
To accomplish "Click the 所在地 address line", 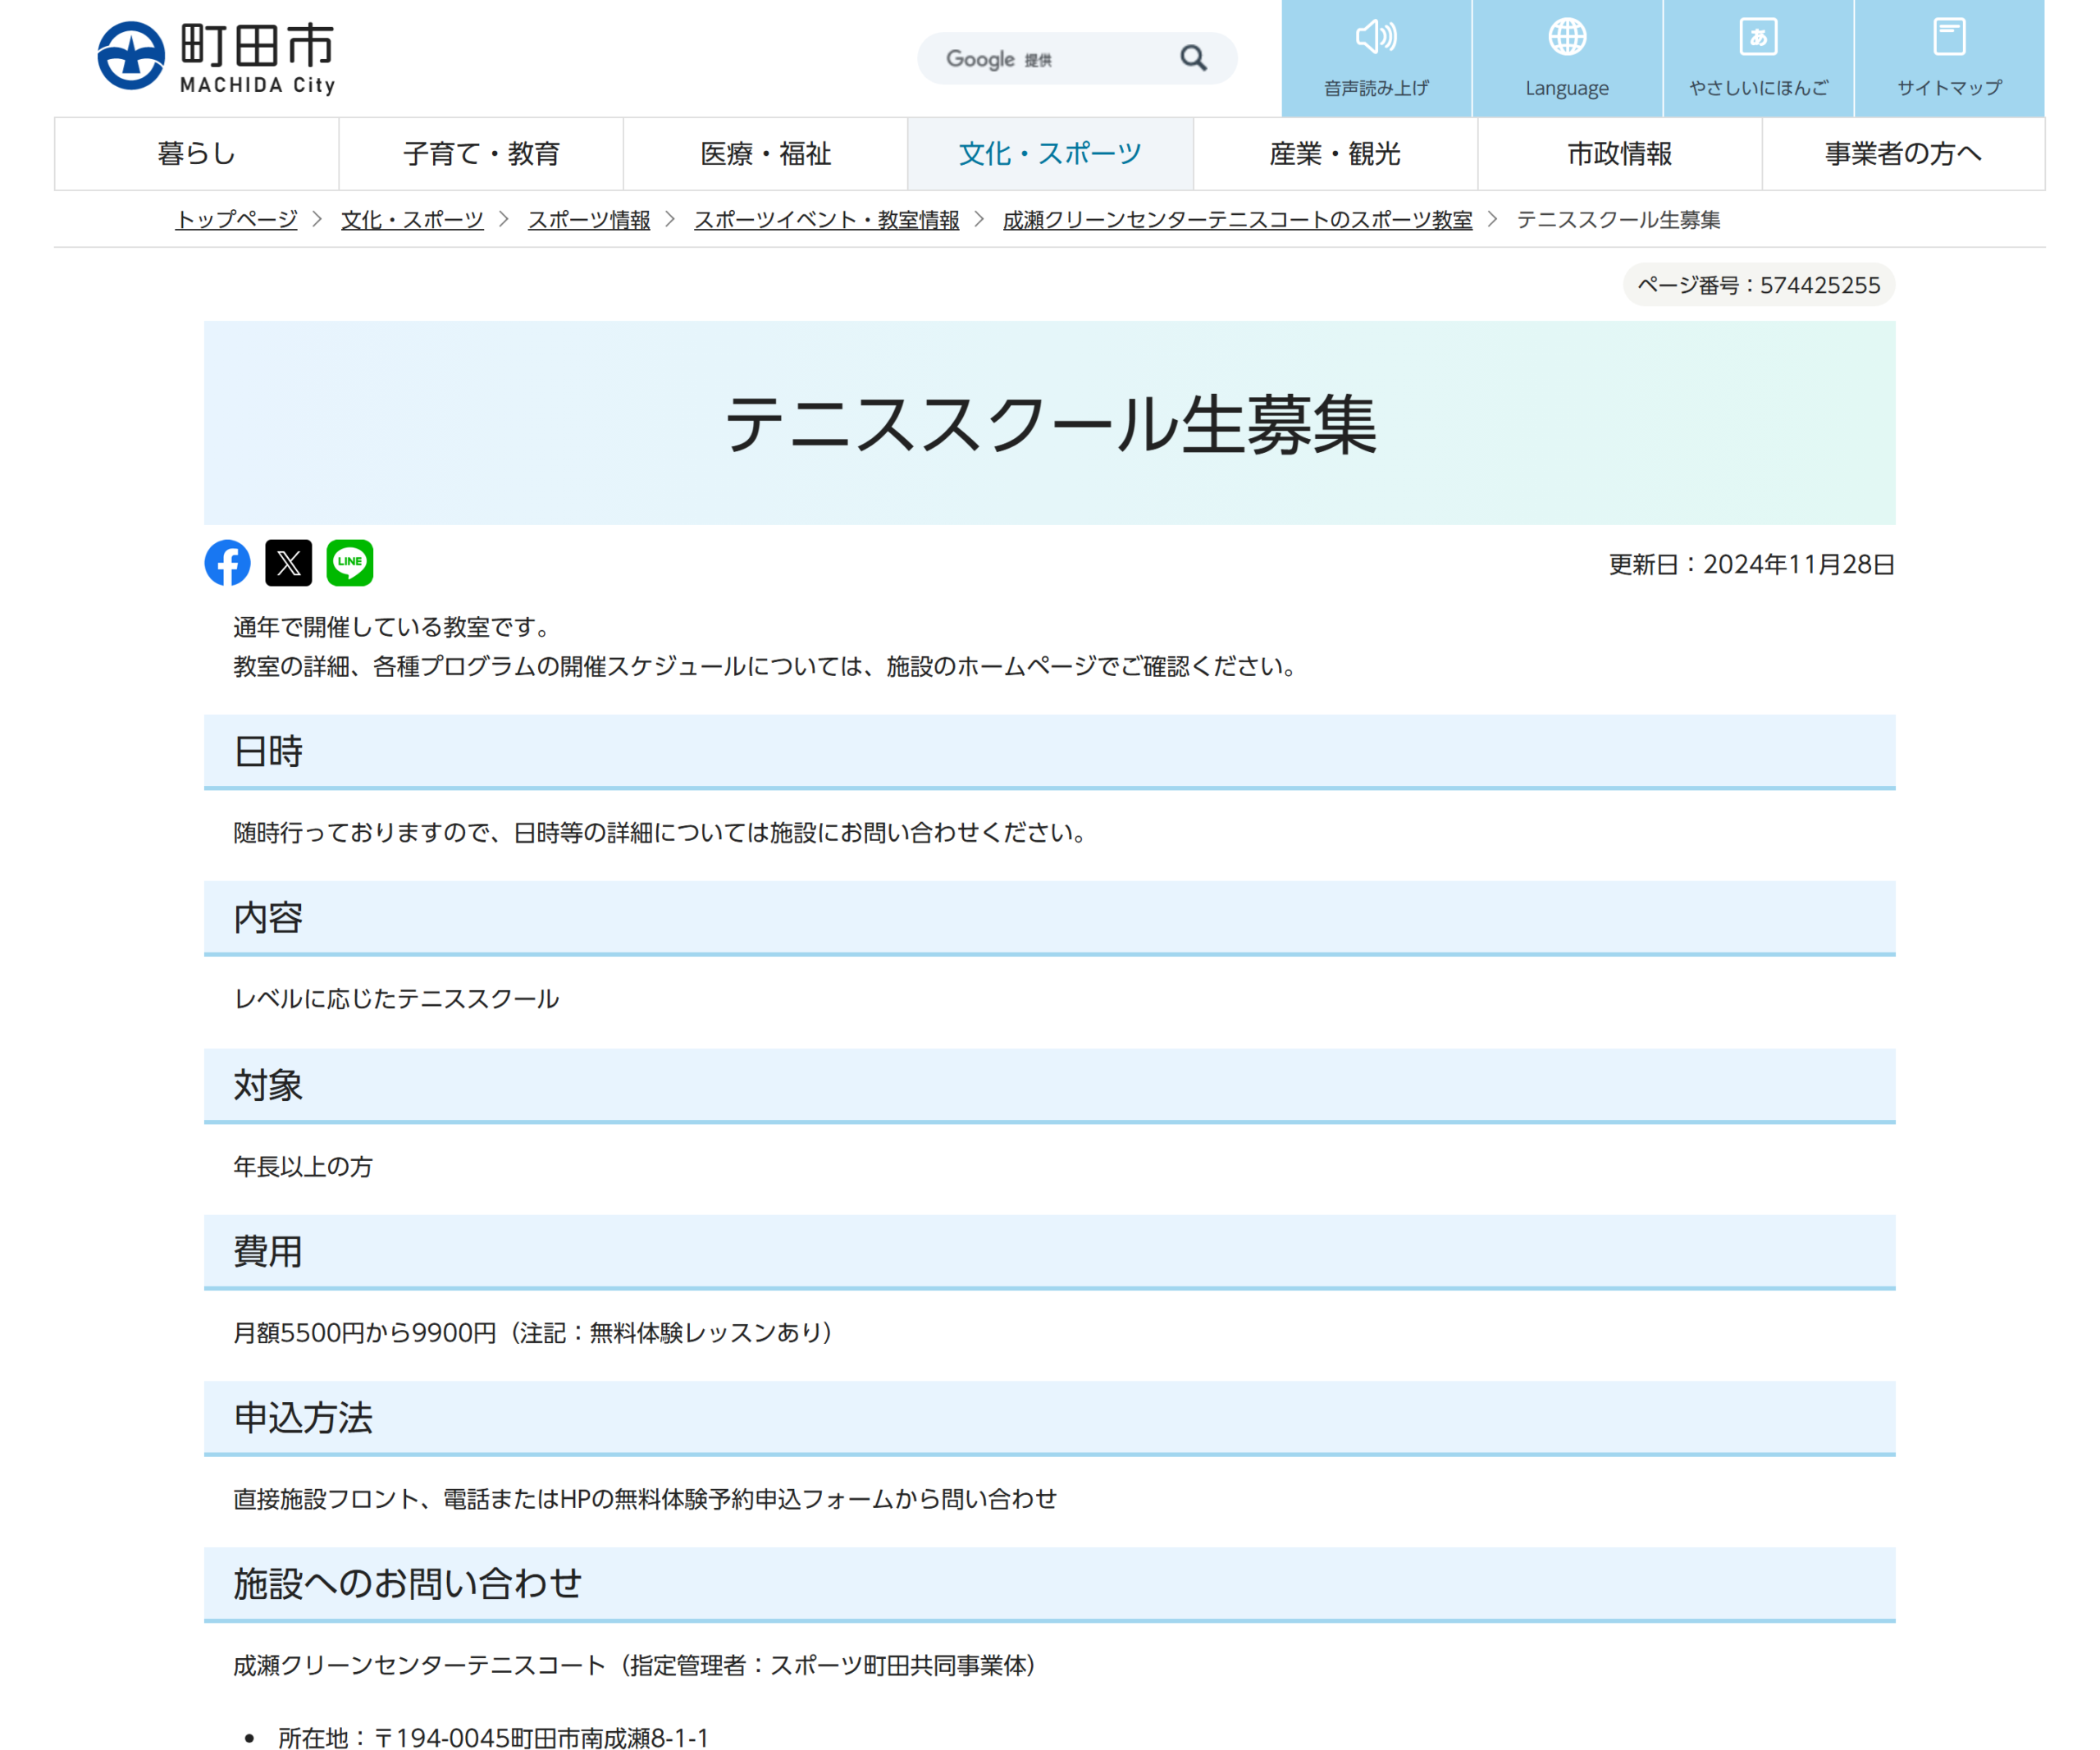I will tap(493, 1739).
